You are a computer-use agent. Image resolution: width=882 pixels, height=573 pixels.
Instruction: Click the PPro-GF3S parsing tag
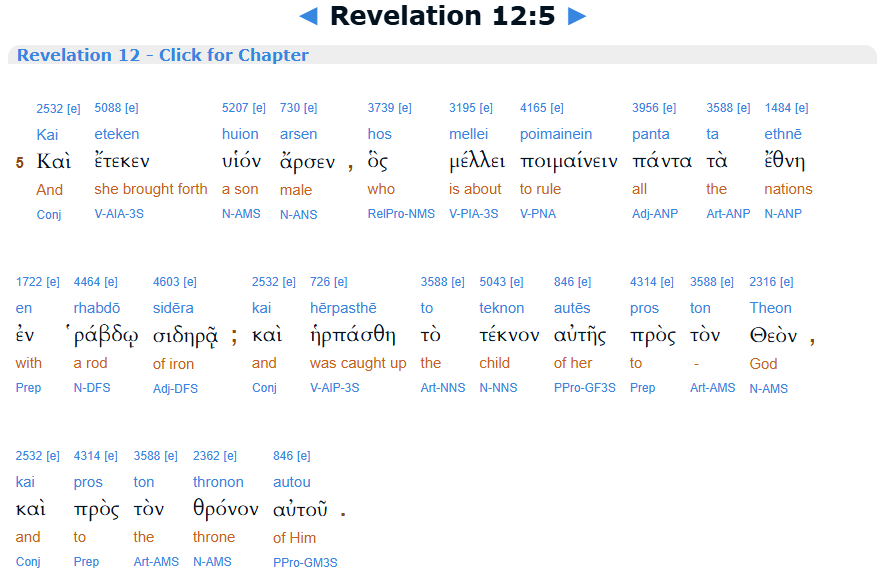coord(584,388)
